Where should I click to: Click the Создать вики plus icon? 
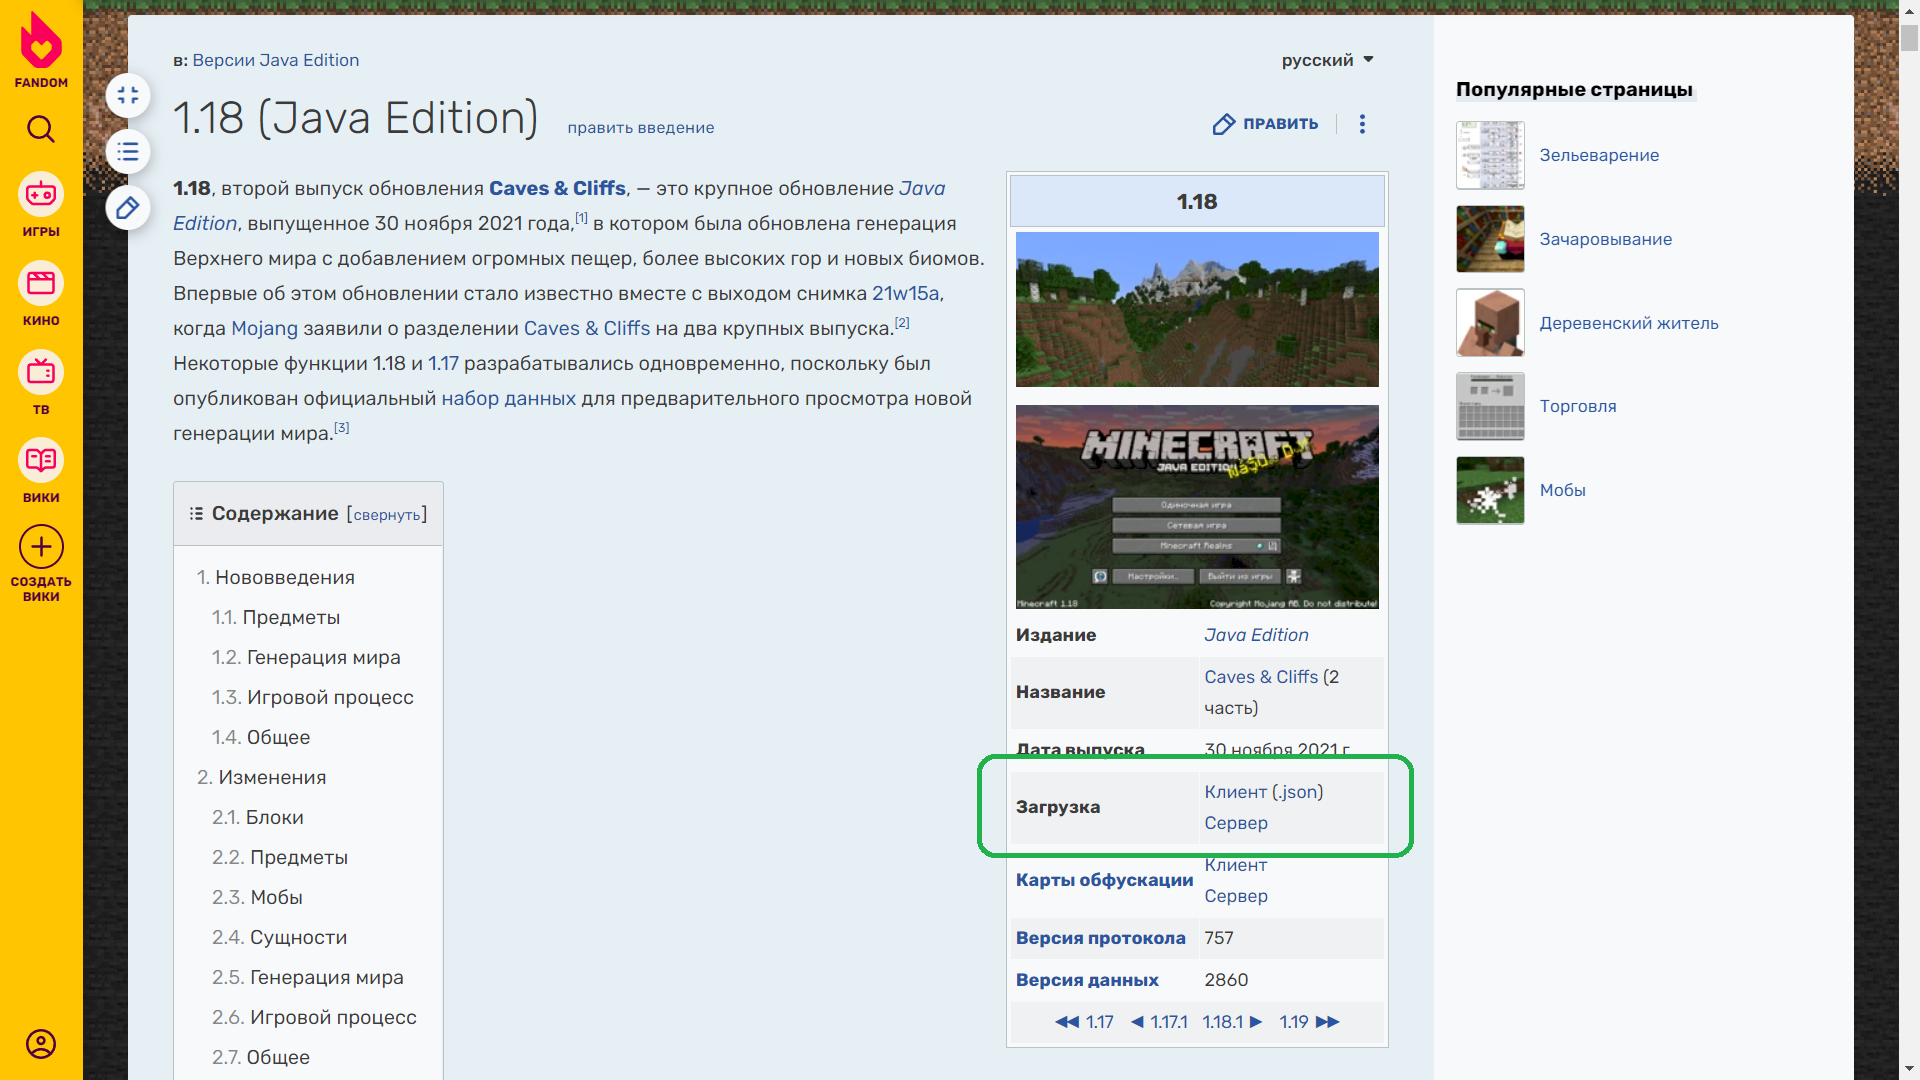tap(41, 547)
